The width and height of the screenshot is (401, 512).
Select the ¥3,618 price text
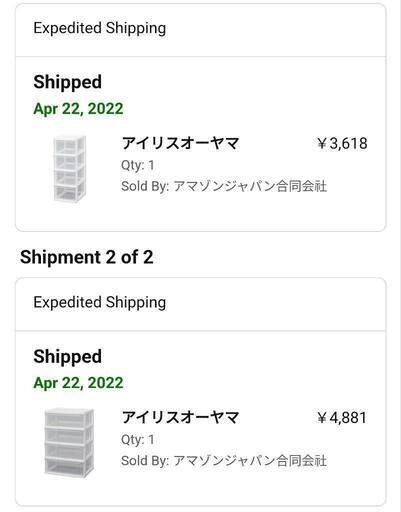coord(342,144)
